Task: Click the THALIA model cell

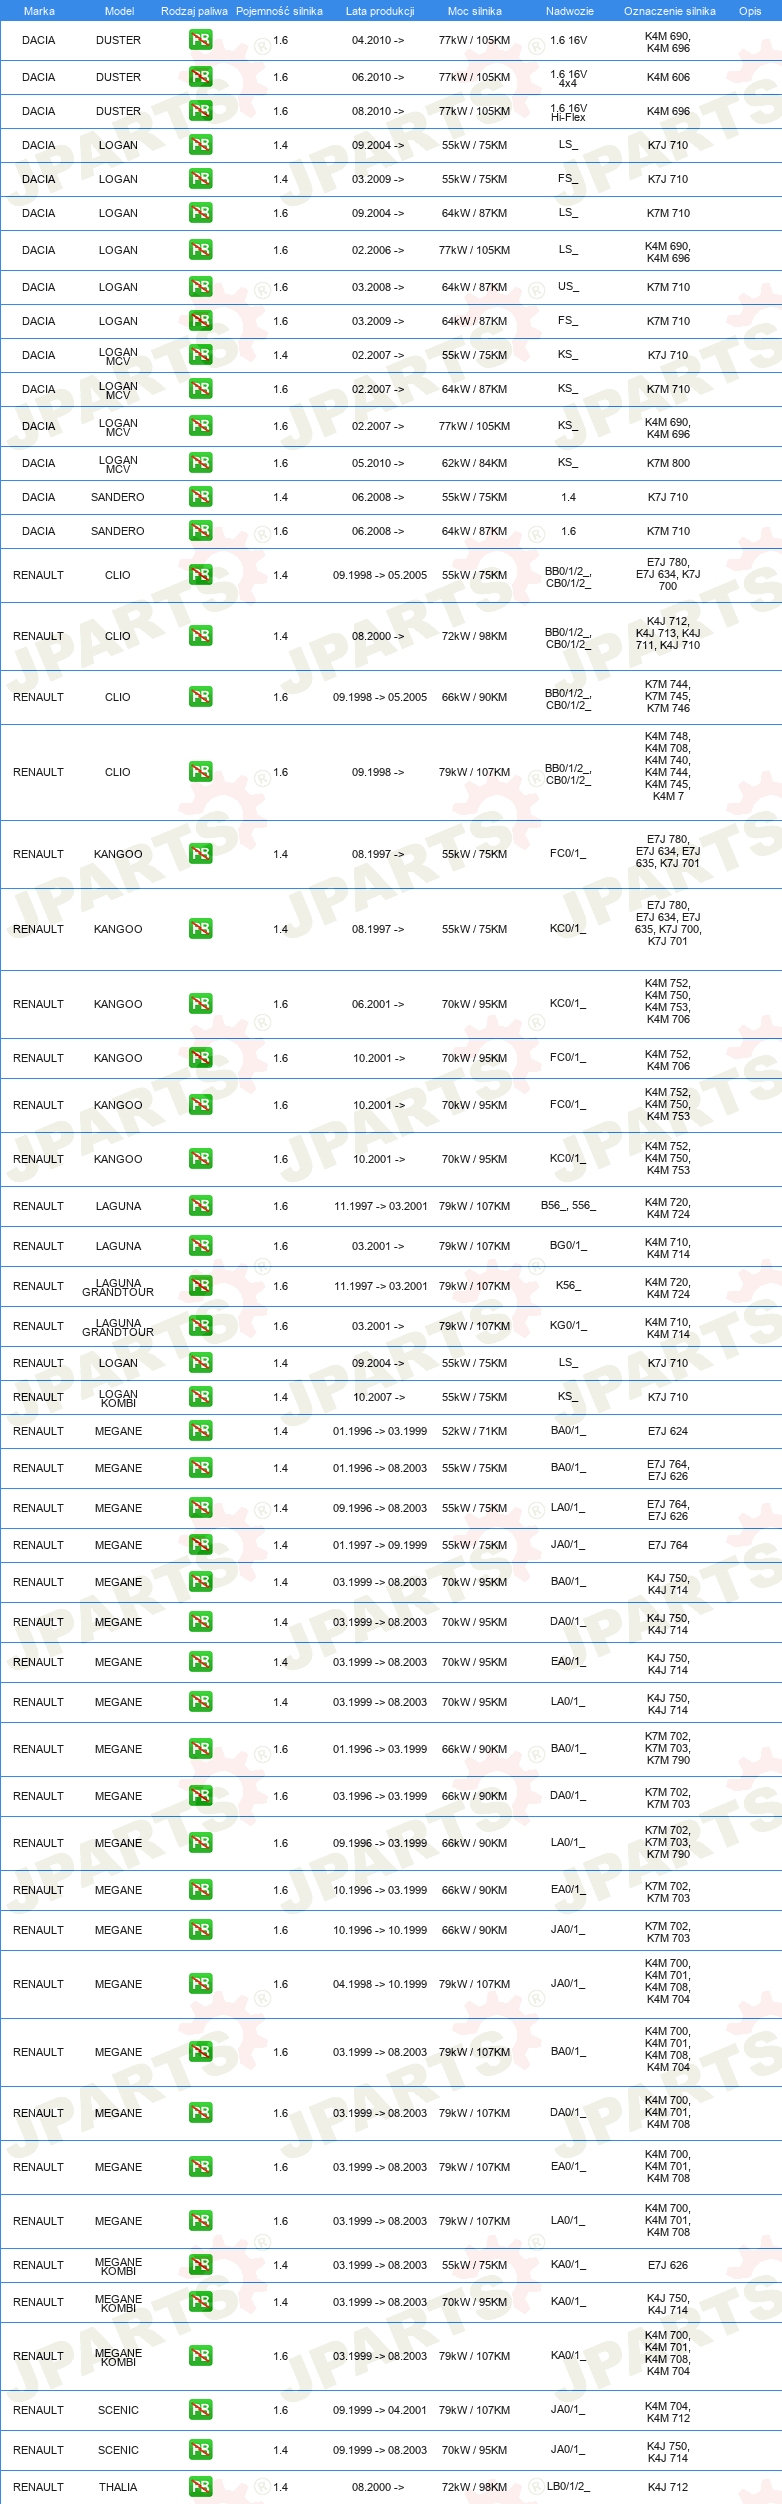Action: 118,2487
